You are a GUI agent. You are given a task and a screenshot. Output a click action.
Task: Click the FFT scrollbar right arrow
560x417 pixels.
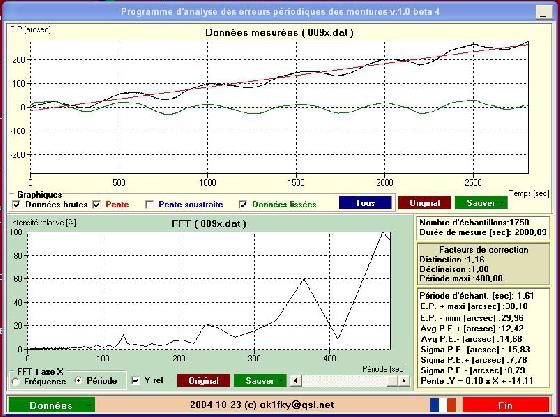tap(404, 381)
